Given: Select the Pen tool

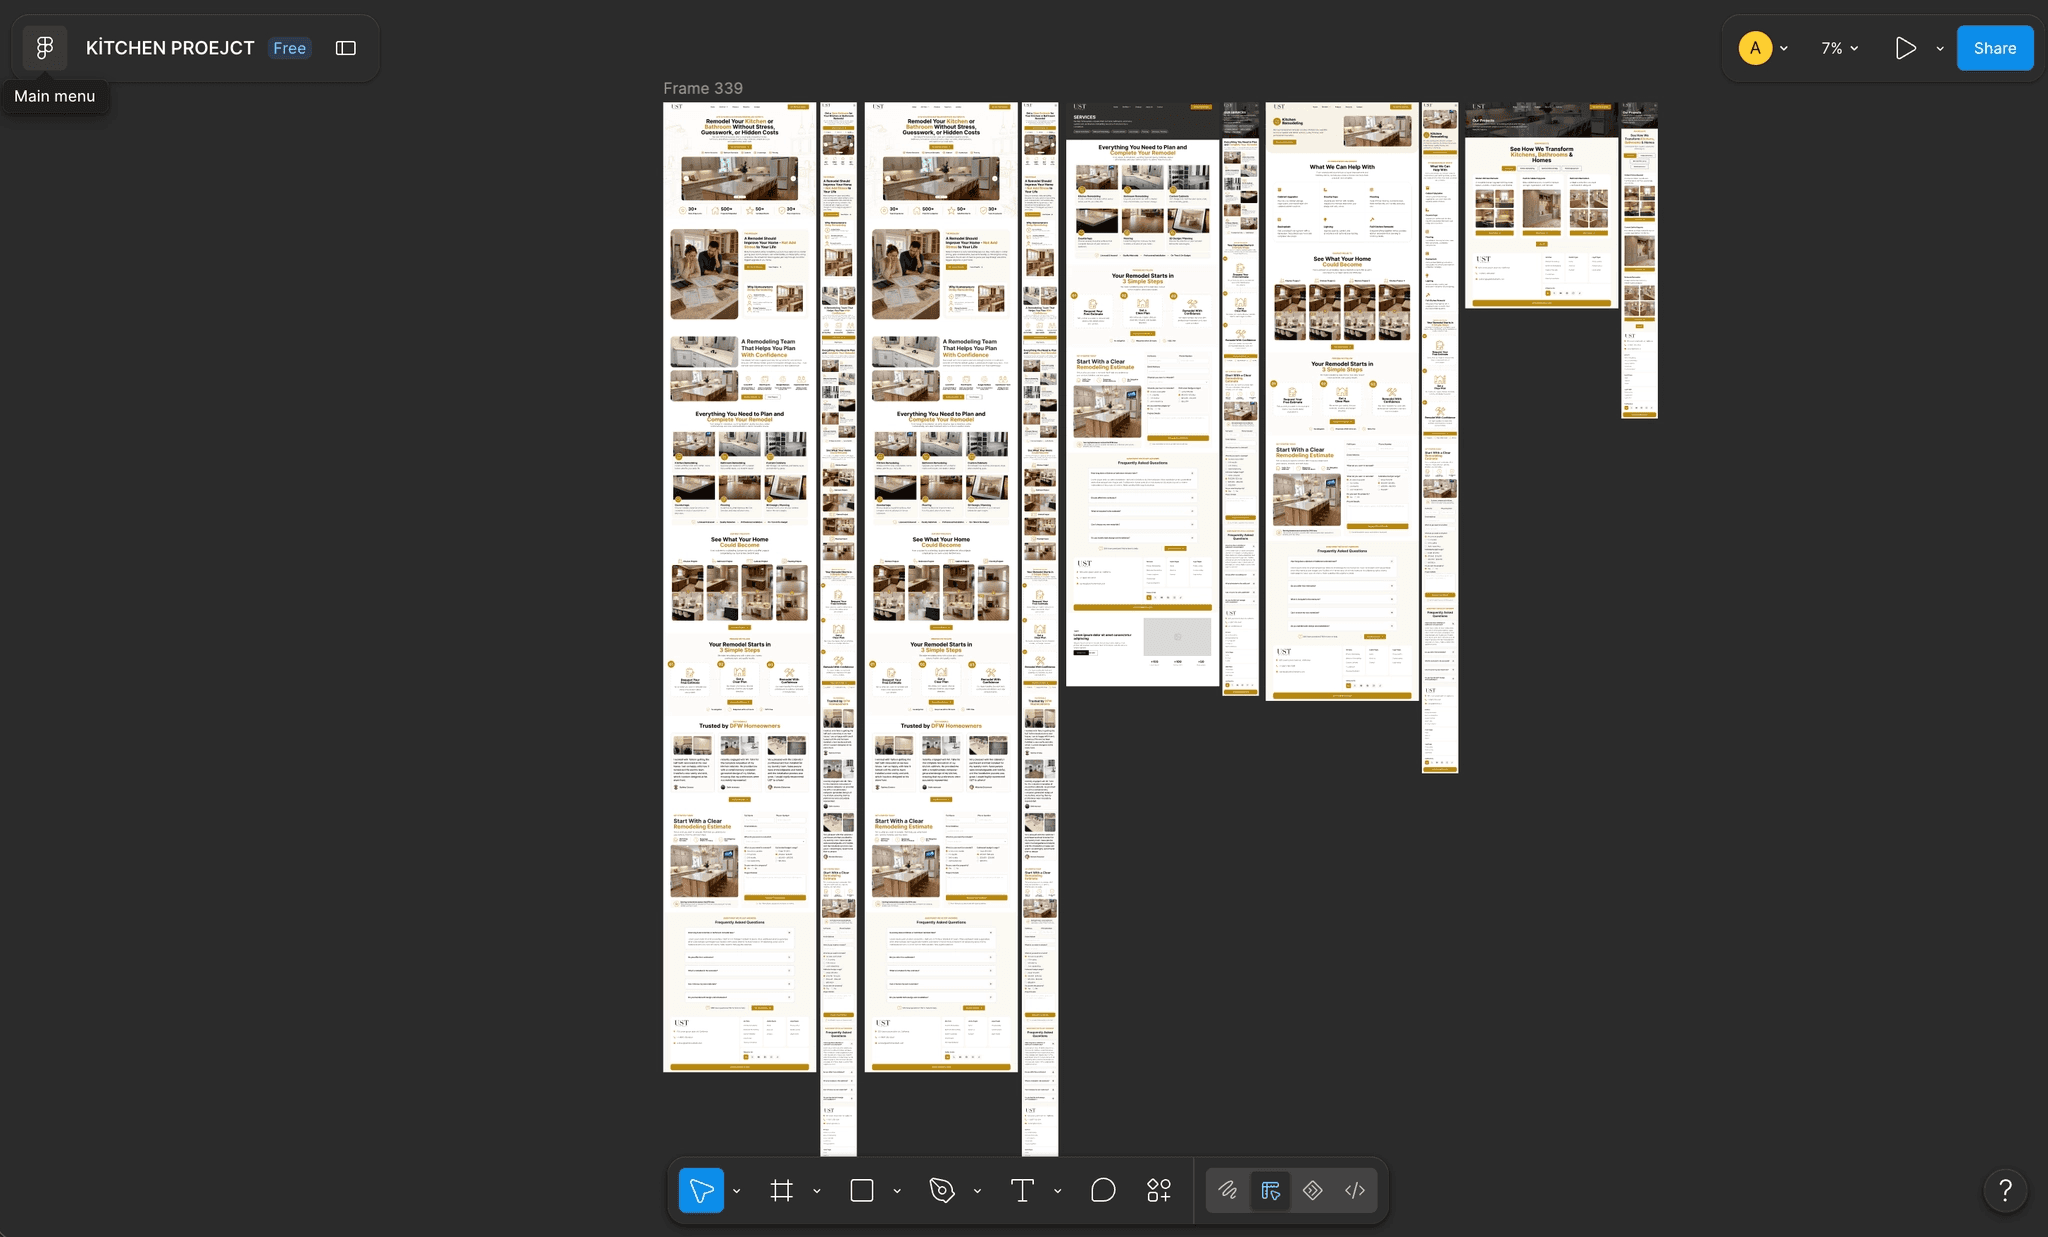Looking at the screenshot, I should 942,1190.
